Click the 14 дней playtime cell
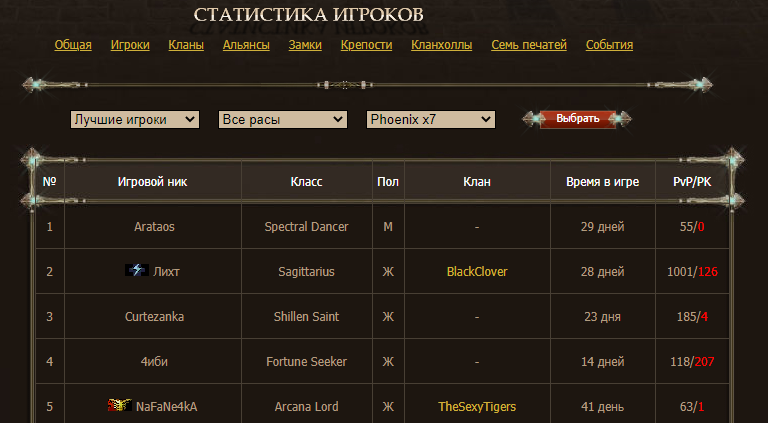Screen dimensions: 768x423 coord(602,362)
